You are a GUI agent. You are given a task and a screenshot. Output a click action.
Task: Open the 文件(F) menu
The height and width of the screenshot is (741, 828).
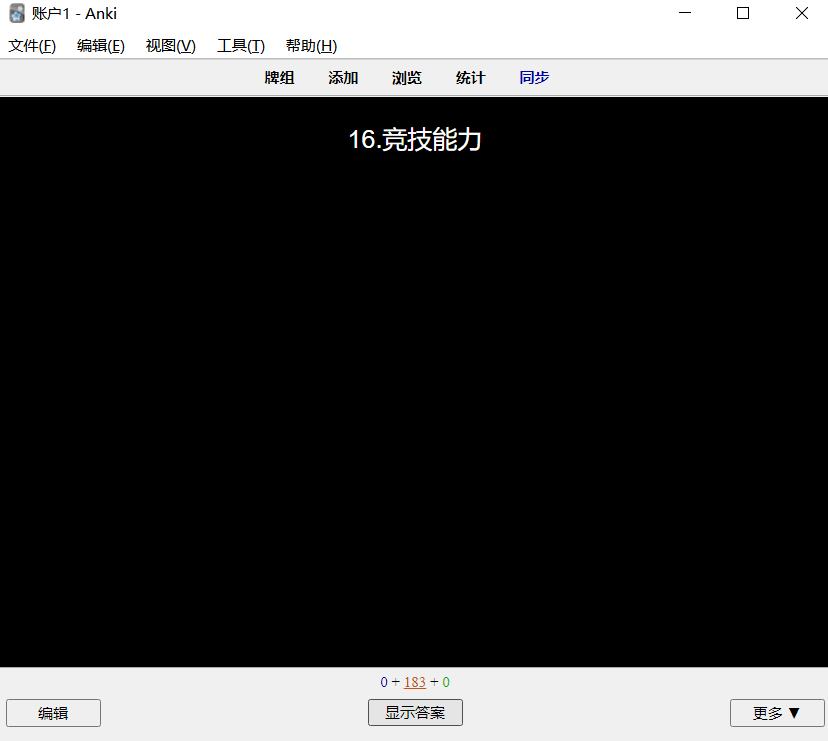click(32, 46)
